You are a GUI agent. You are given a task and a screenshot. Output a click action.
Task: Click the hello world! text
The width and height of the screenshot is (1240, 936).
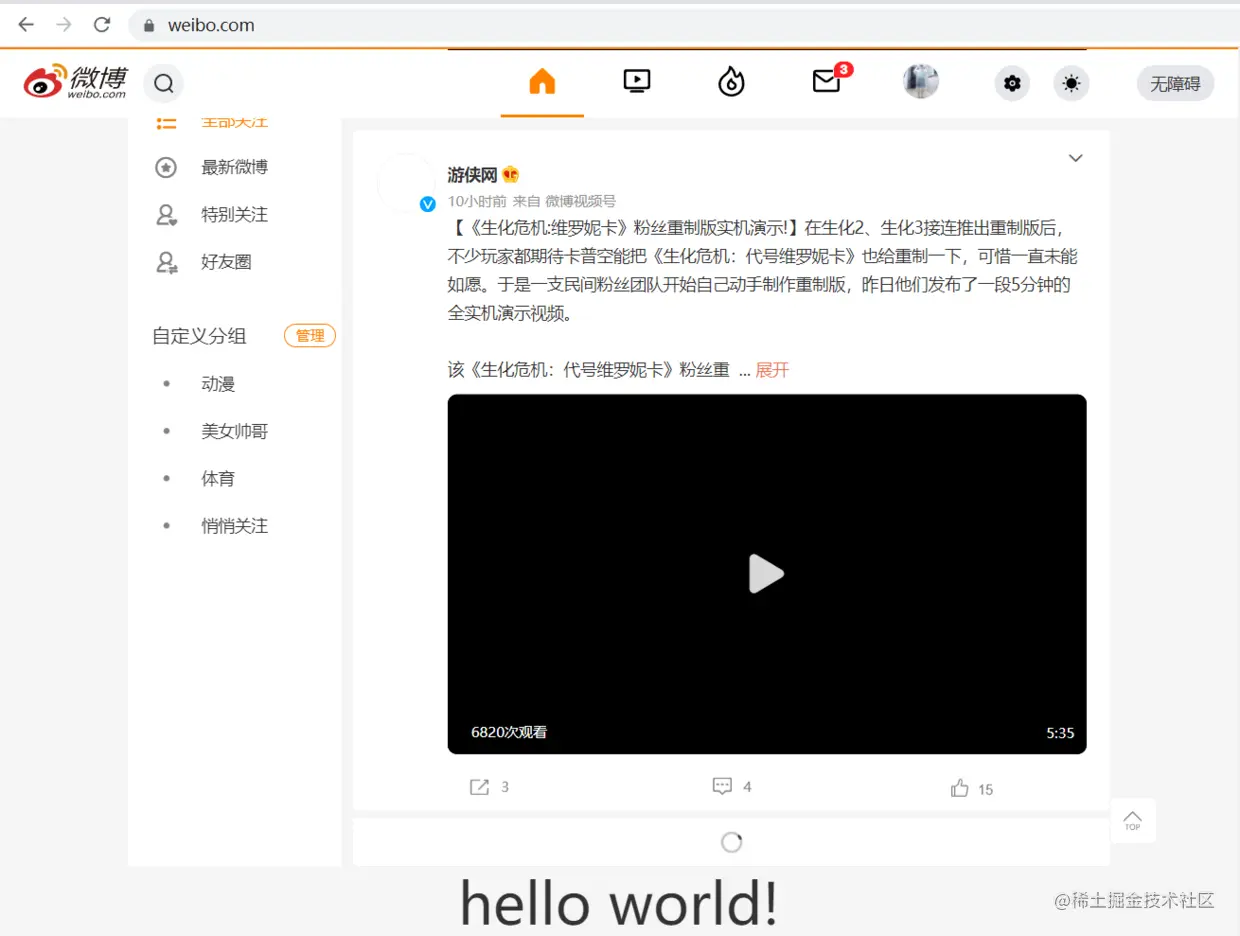pyautogui.click(x=619, y=903)
